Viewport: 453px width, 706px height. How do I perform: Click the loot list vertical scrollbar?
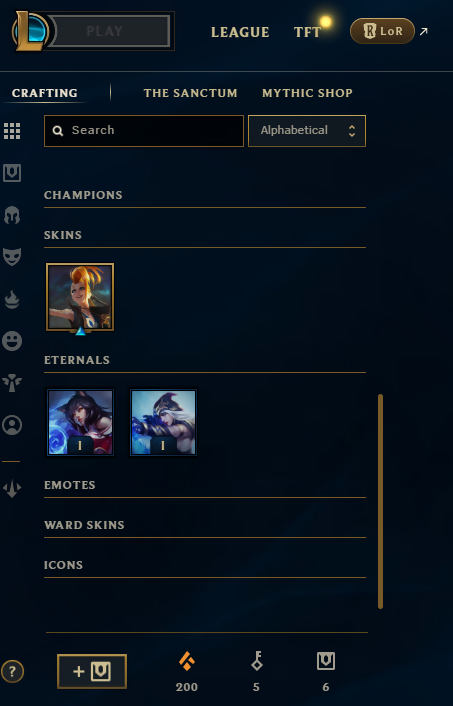point(381,501)
